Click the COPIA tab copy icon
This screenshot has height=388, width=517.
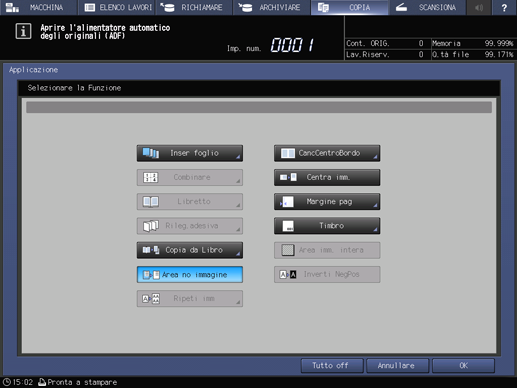(x=323, y=7)
